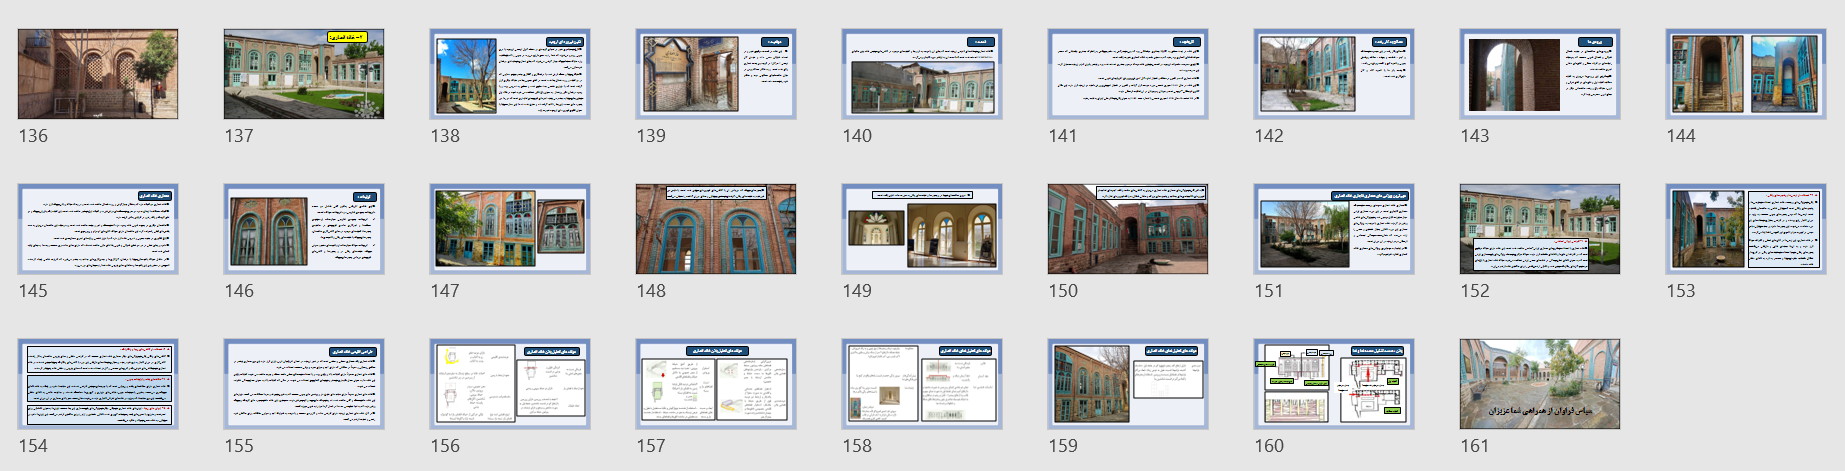Click slide 145 text thumbnail
This screenshot has width=1845, height=471.
[98, 229]
